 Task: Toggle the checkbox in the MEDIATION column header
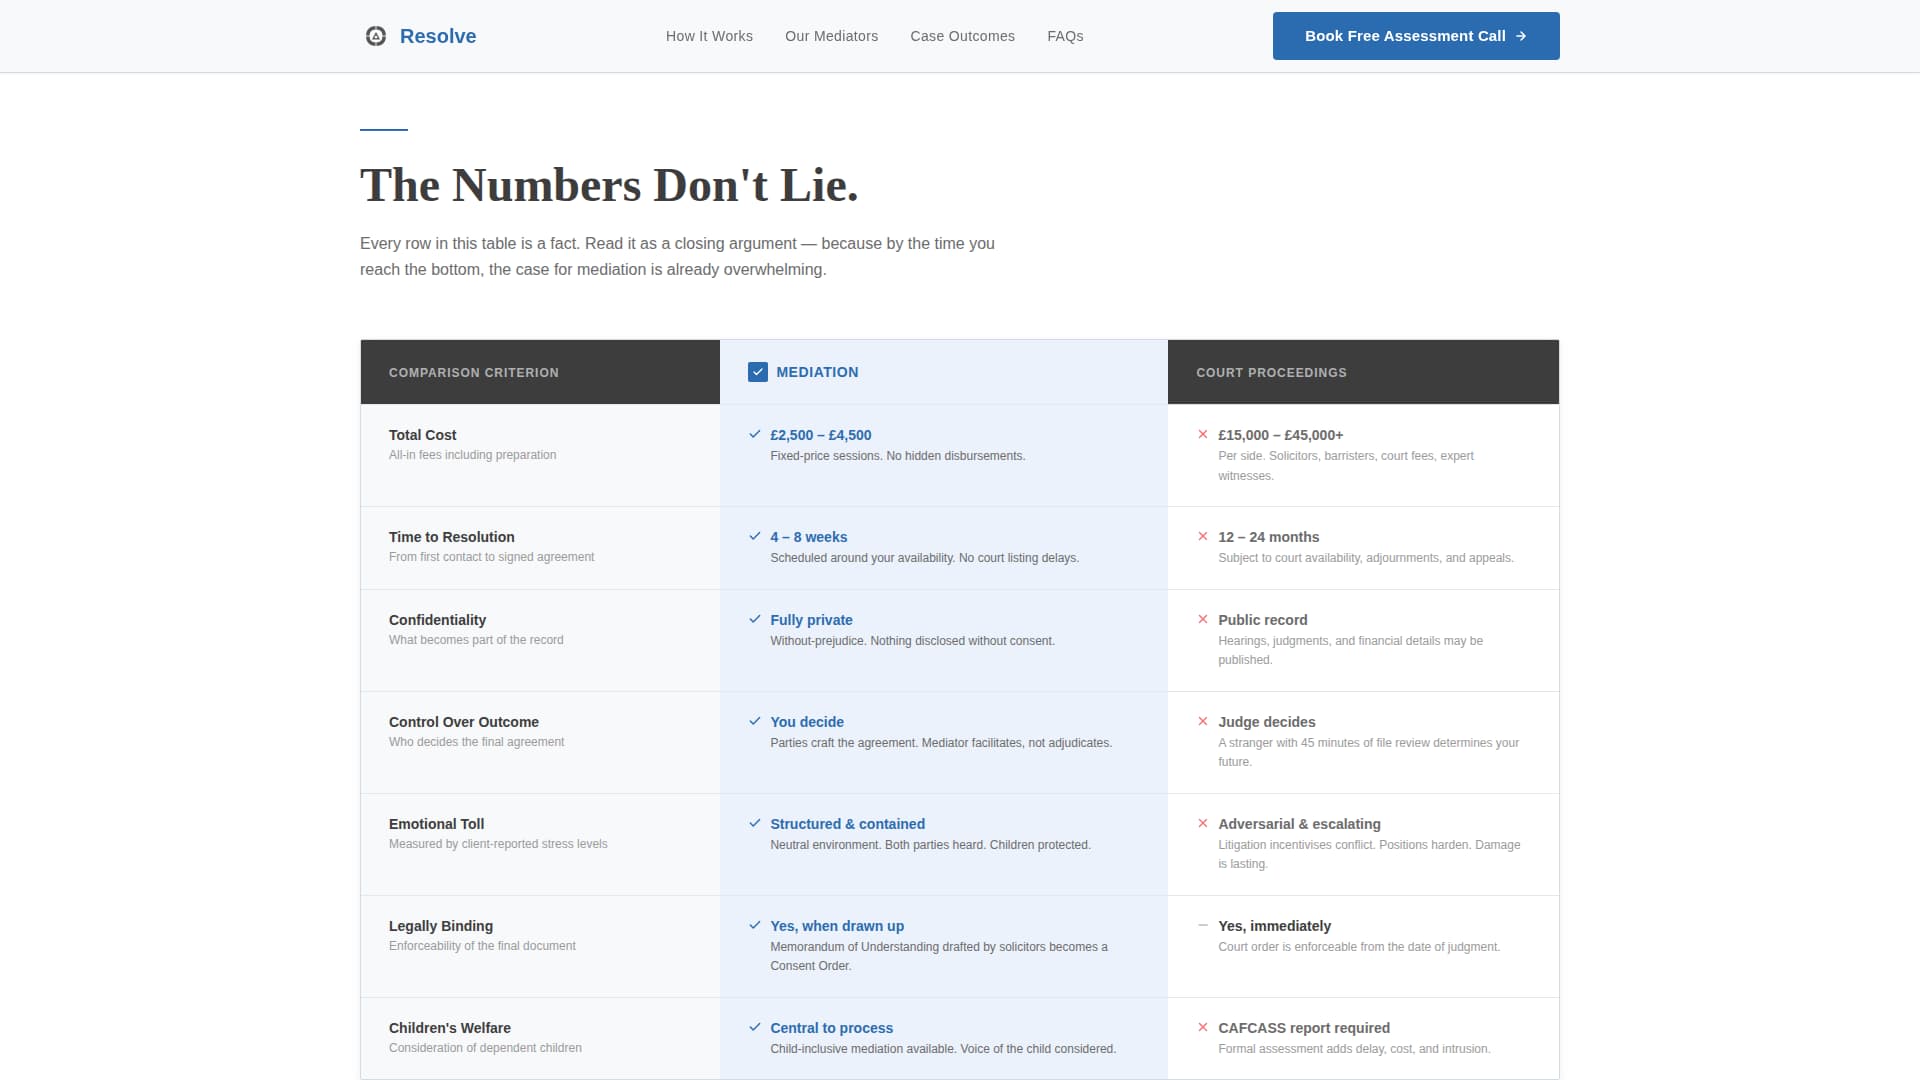tap(759, 372)
